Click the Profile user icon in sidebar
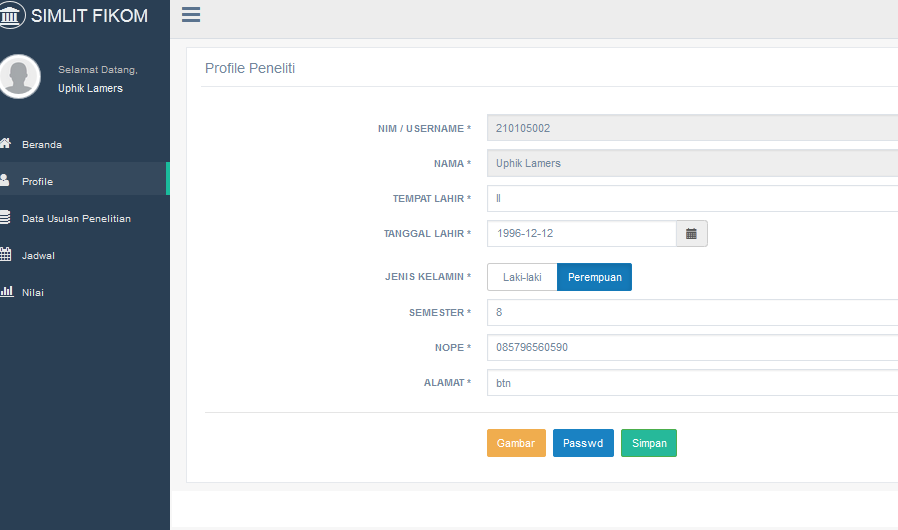Viewport: 898px width, 530px height. coord(5,180)
